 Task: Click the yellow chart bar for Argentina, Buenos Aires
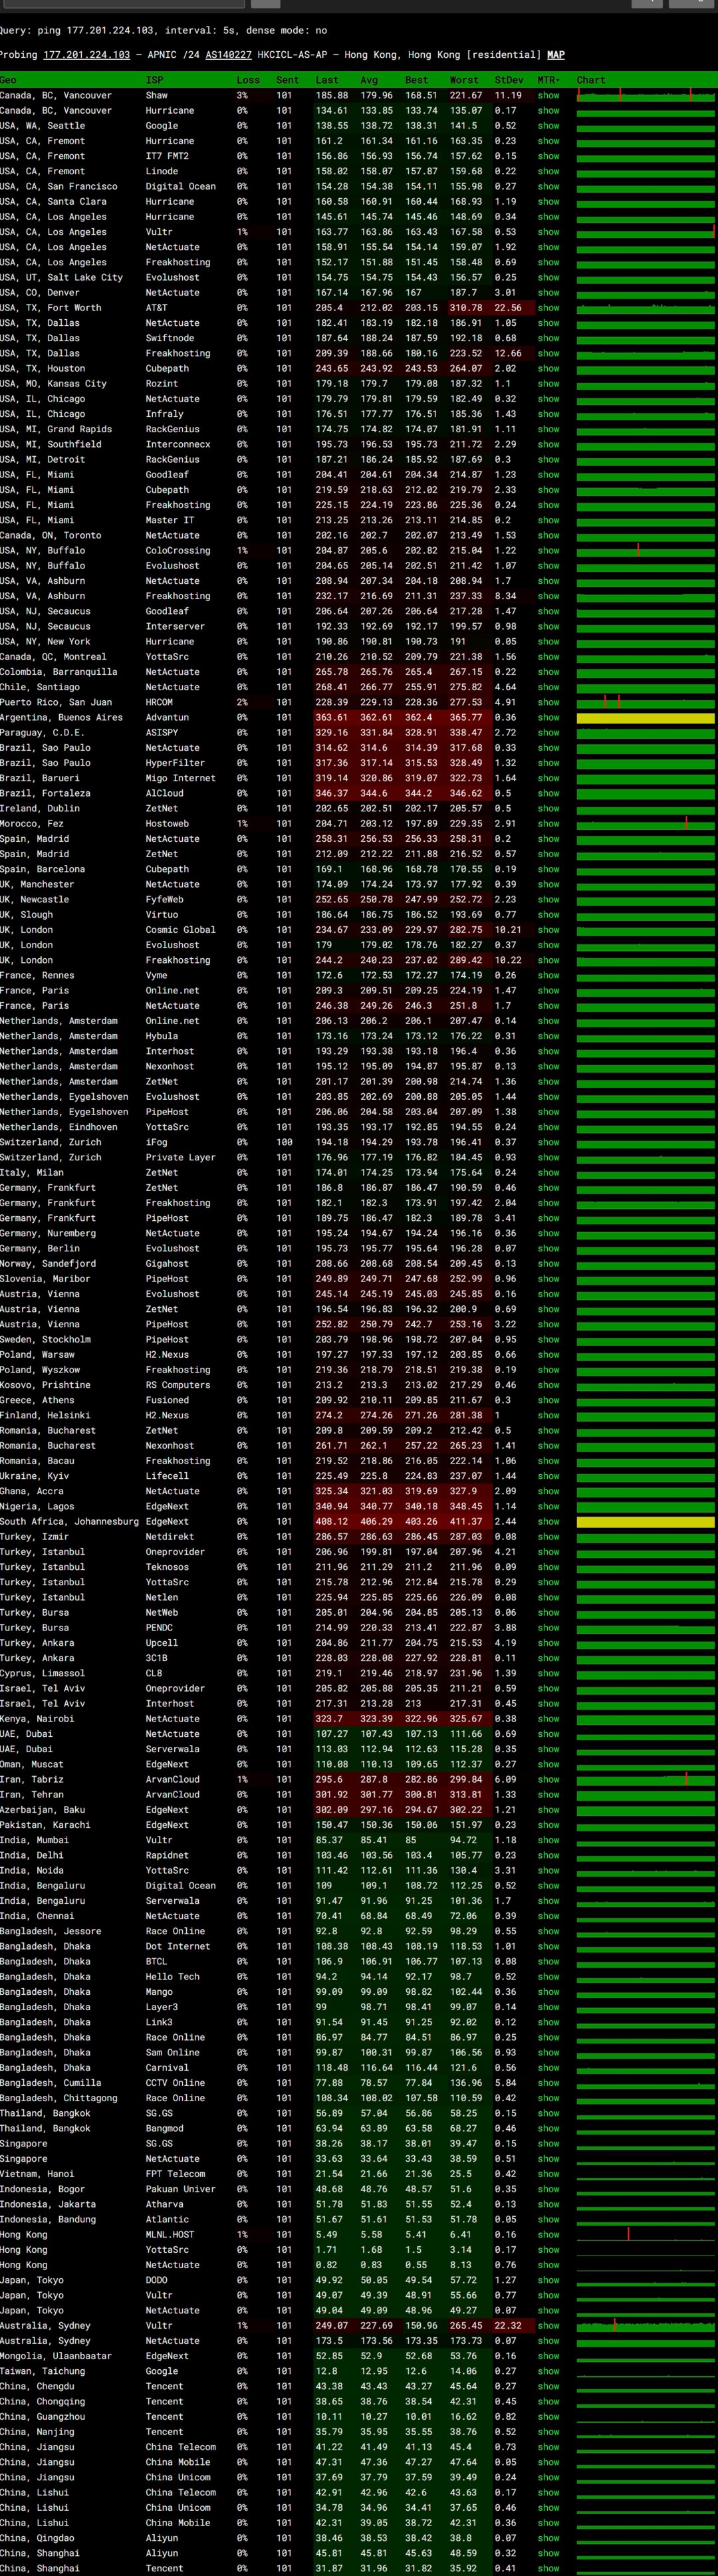pyautogui.click(x=646, y=718)
